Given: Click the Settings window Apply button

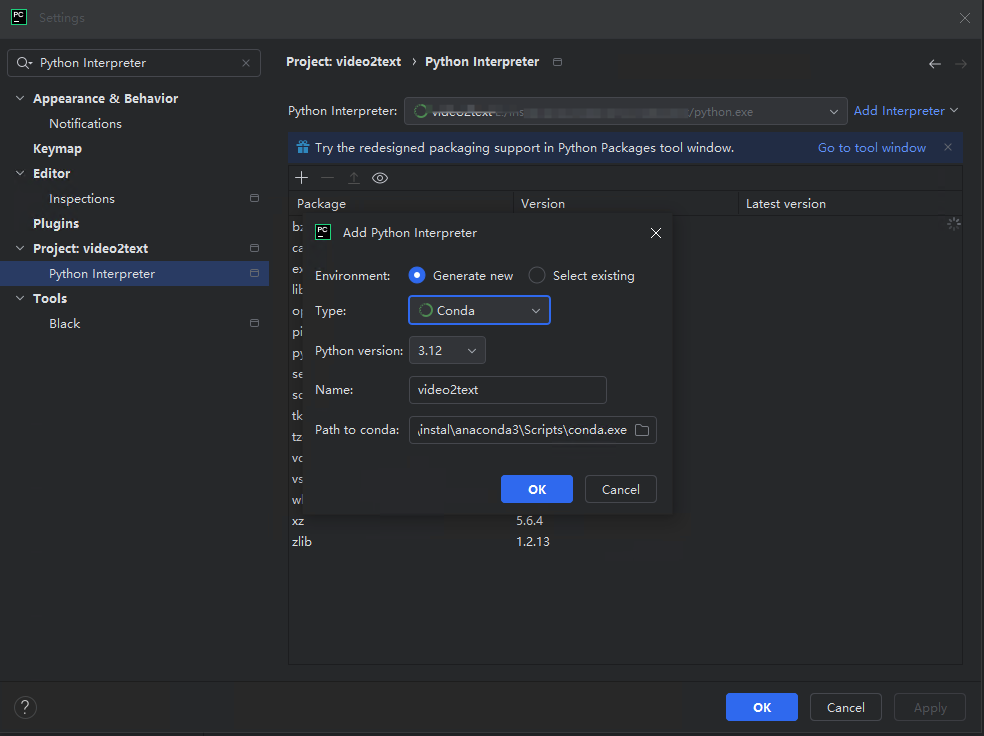Looking at the screenshot, I should (930, 707).
